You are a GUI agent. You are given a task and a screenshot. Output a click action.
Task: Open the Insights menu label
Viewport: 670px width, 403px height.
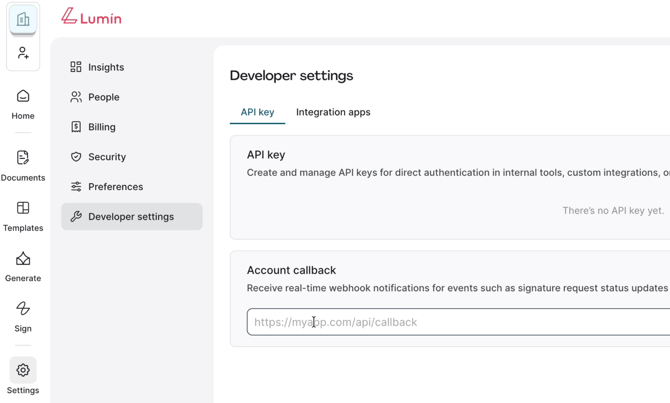(106, 67)
